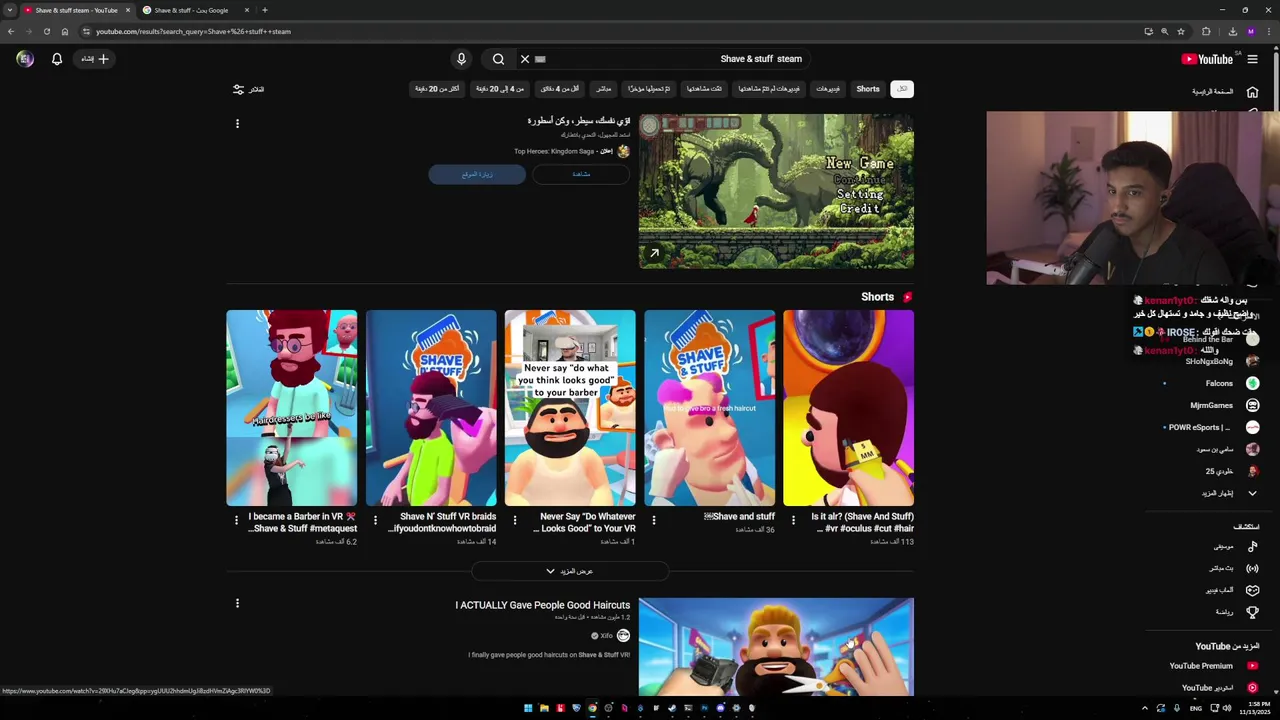Open the POWR eSports subscription channel
The height and width of the screenshot is (720, 1280).
click(x=1210, y=427)
